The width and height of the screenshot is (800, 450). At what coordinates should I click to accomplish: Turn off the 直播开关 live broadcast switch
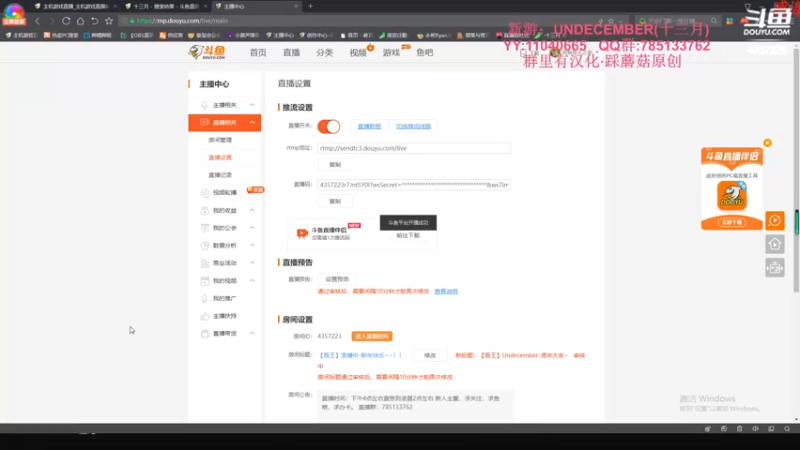tap(329, 126)
